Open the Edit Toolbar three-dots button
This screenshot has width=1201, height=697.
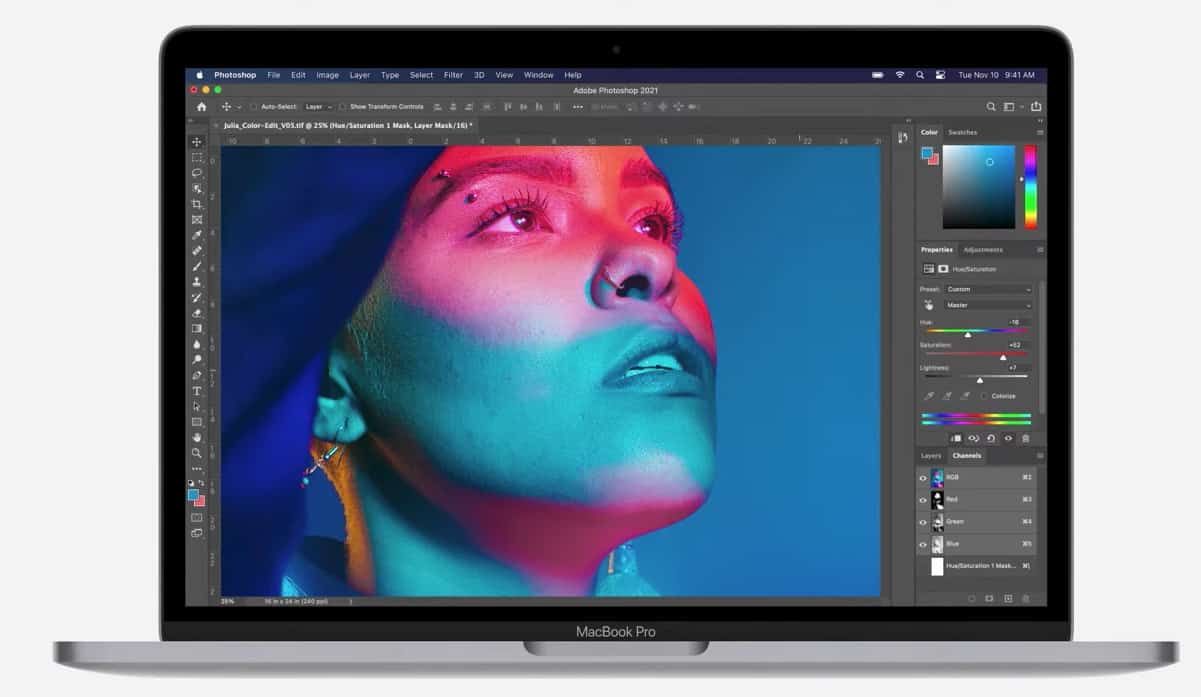(x=197, y=468)
